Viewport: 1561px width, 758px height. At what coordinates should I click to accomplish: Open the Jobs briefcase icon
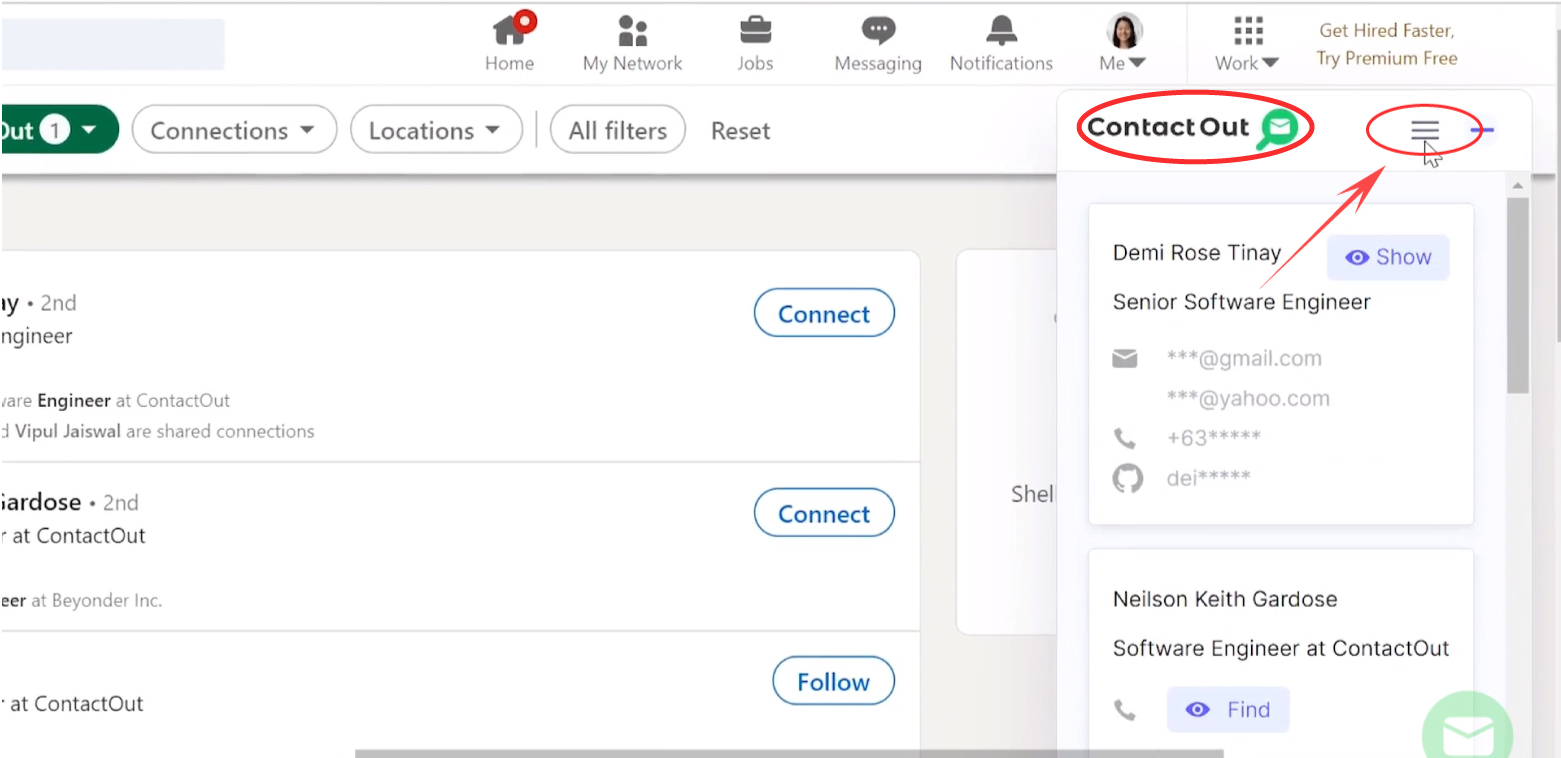(755, 30)
